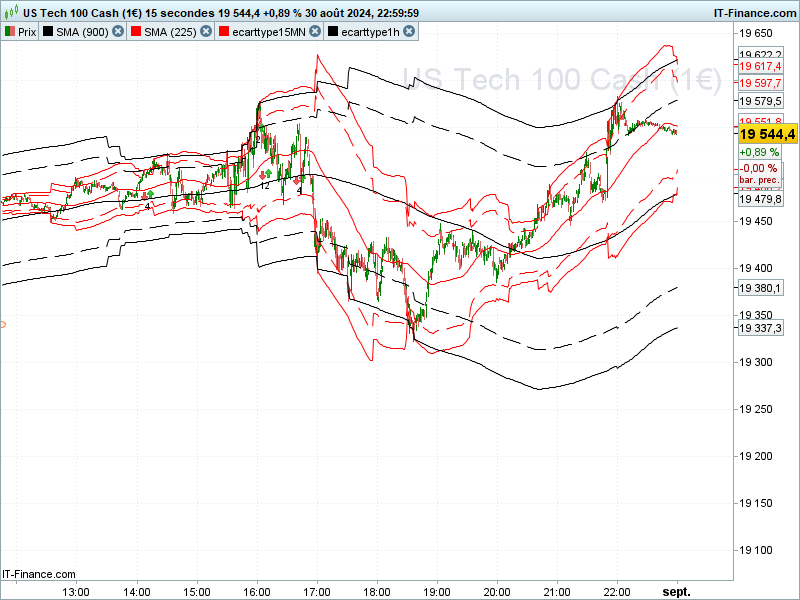Click the +0,89 % change label
This screenshot has width=800, height=600.
click(759, 152)
